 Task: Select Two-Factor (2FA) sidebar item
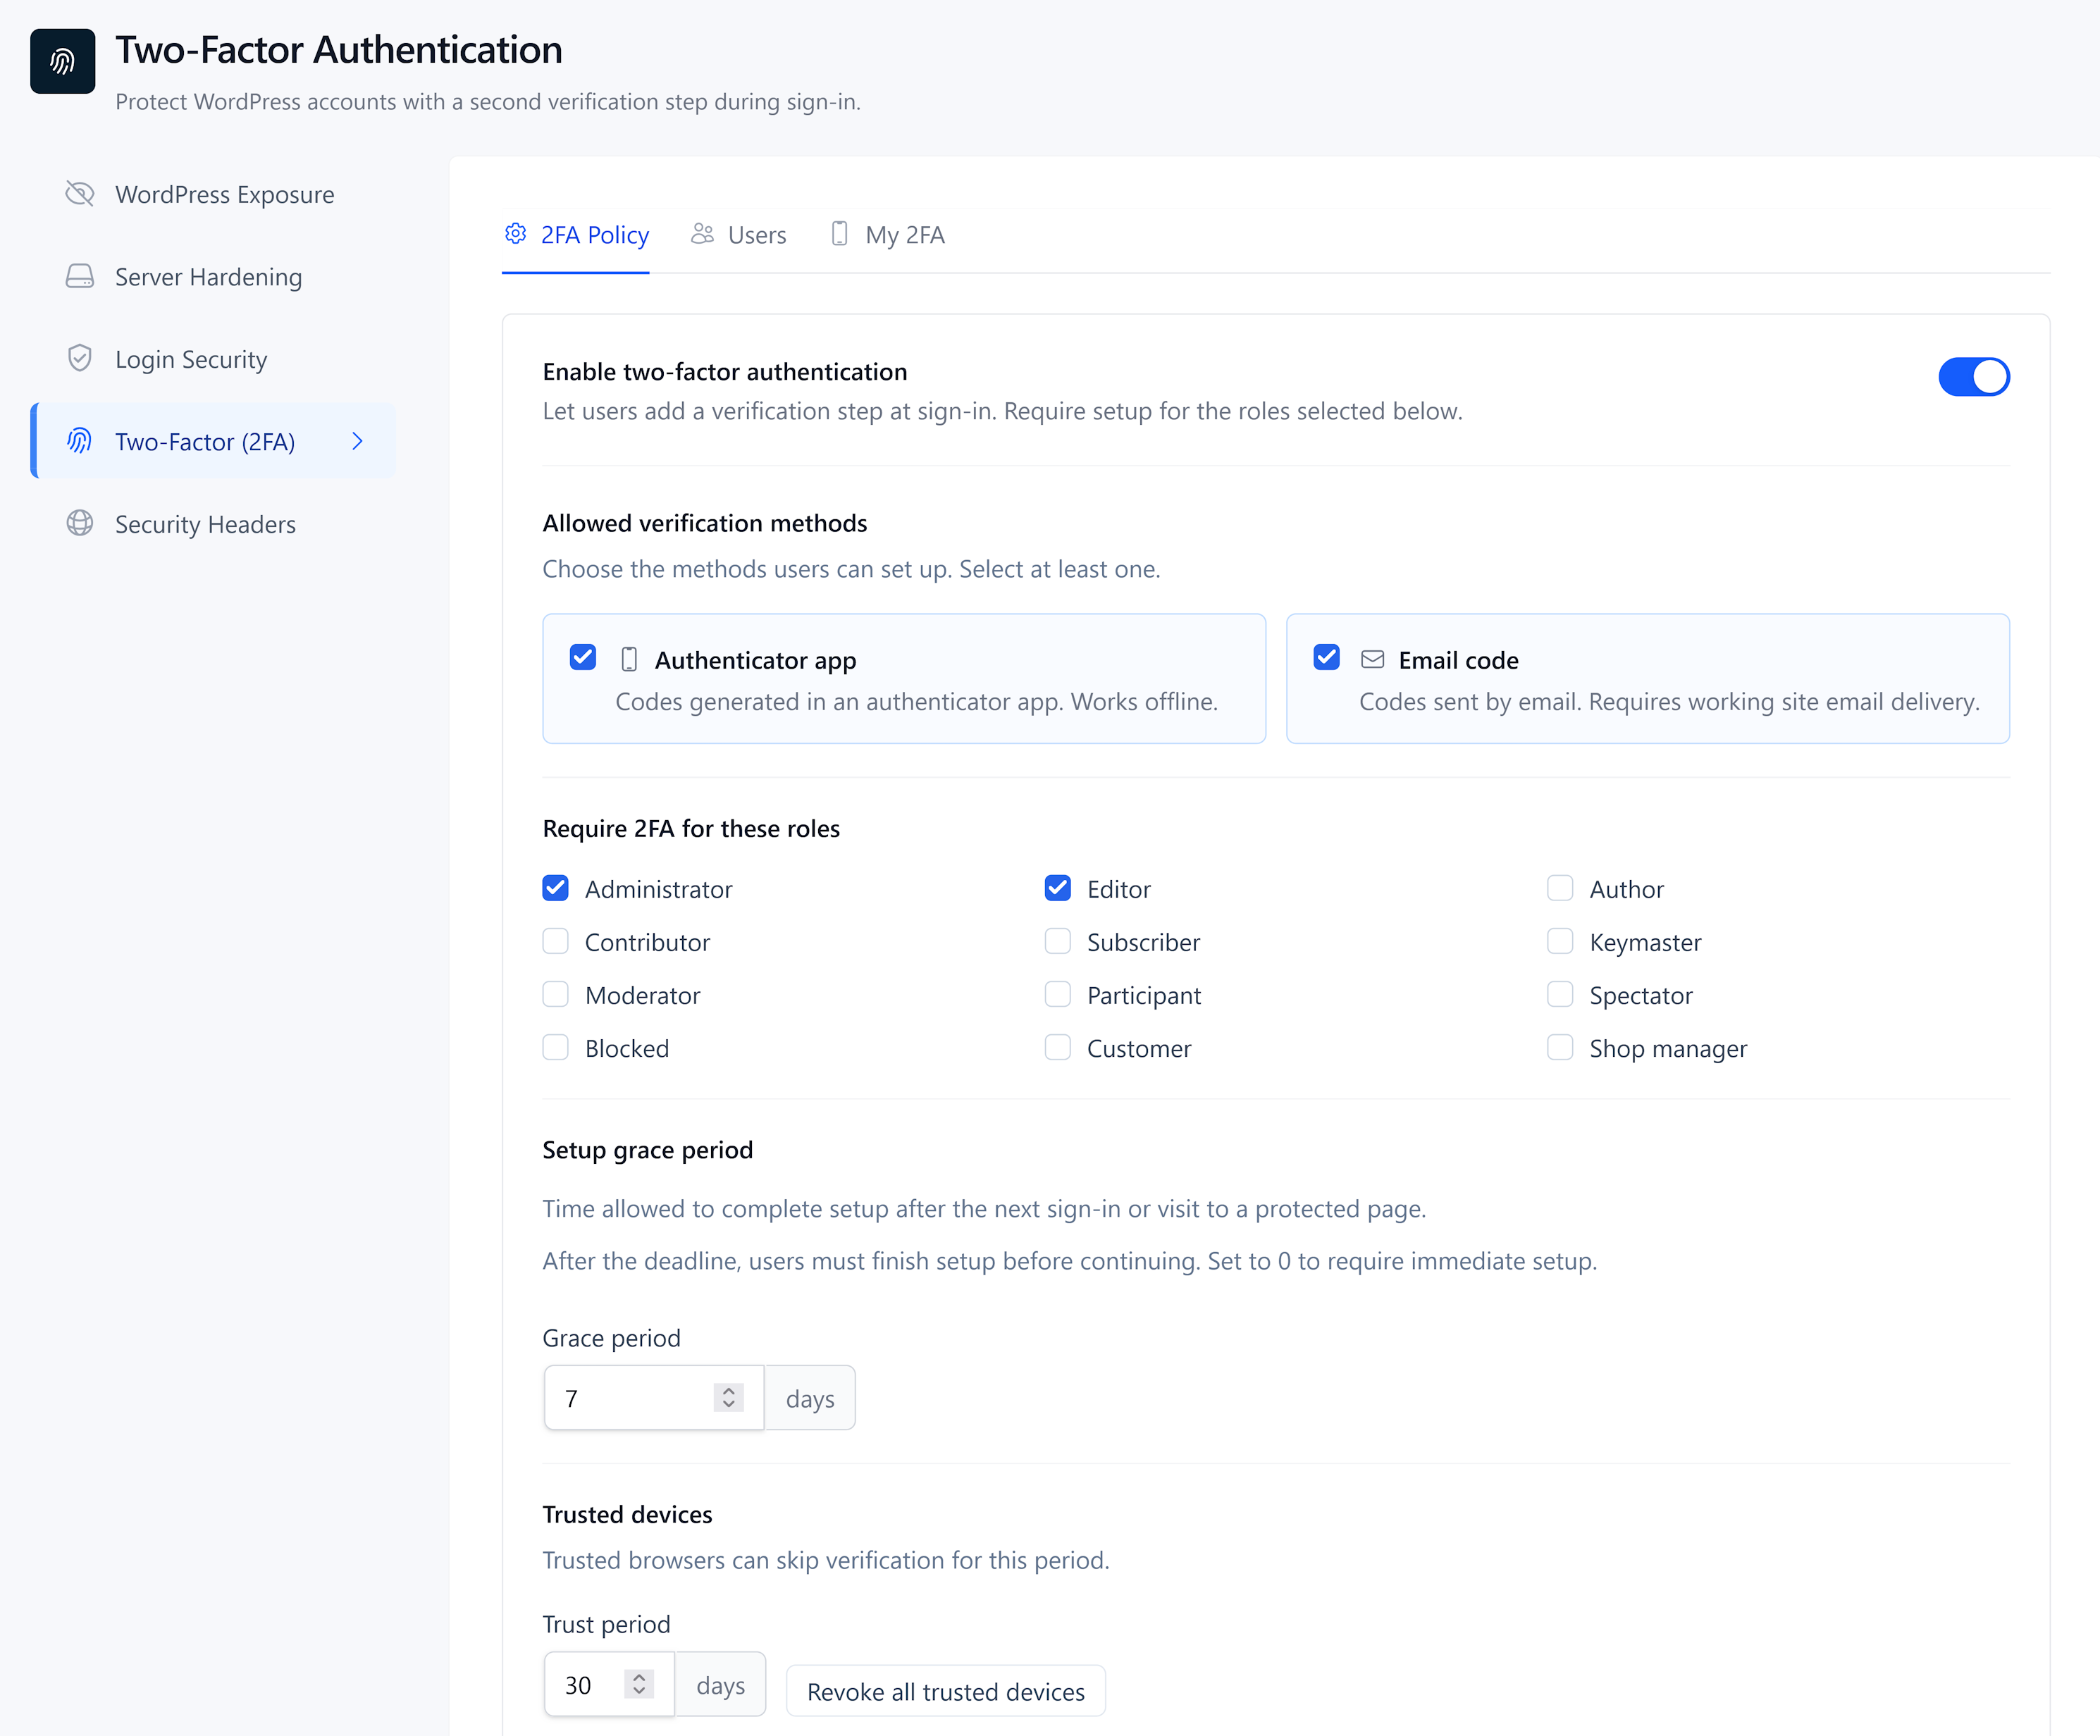click(214, 441)
